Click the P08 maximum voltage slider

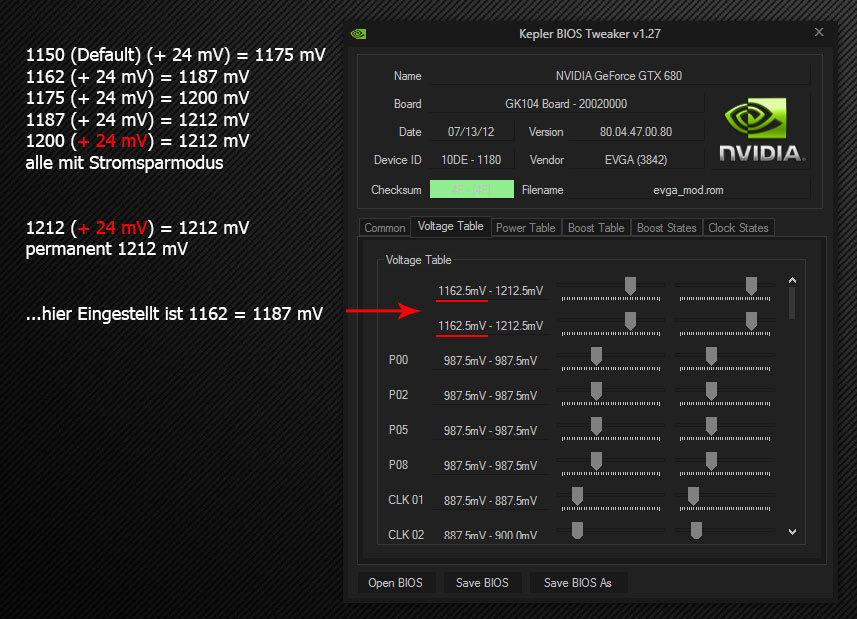(x=711, y=461)
